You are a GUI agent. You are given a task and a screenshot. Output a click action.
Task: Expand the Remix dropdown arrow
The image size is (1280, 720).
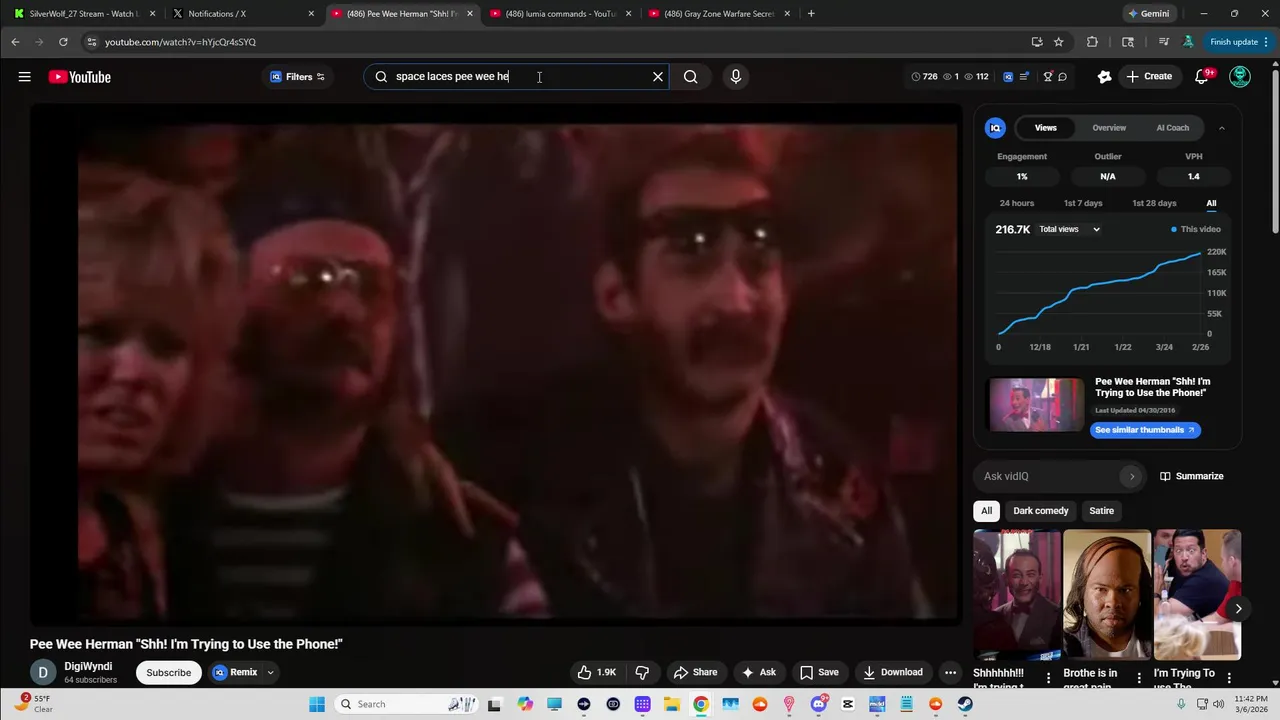click(270, 672)
